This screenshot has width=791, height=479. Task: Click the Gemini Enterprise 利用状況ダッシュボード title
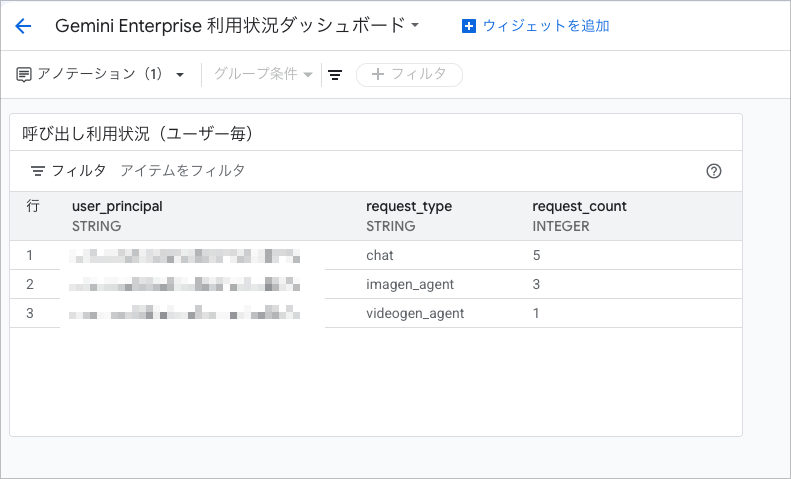pyautogui.click(x=230, y=25)
